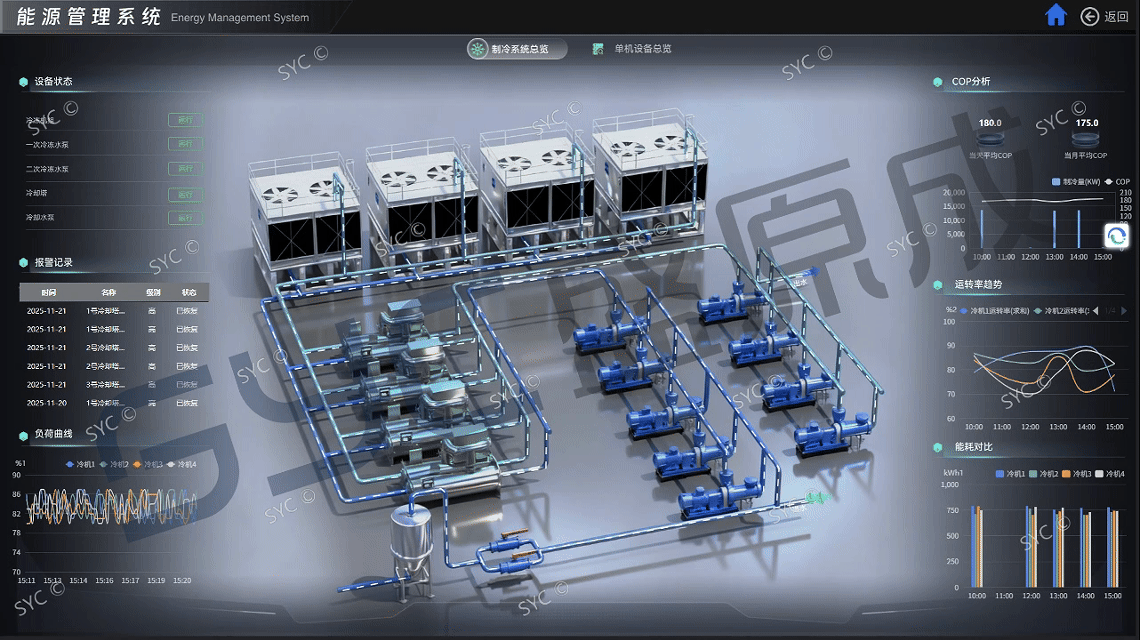Image resolution: width=1140 pixels, height=640 pixels.
Task: Click the hexagon icon beside 设备状态
Action: pyautogui.click(x=23, y=82)
